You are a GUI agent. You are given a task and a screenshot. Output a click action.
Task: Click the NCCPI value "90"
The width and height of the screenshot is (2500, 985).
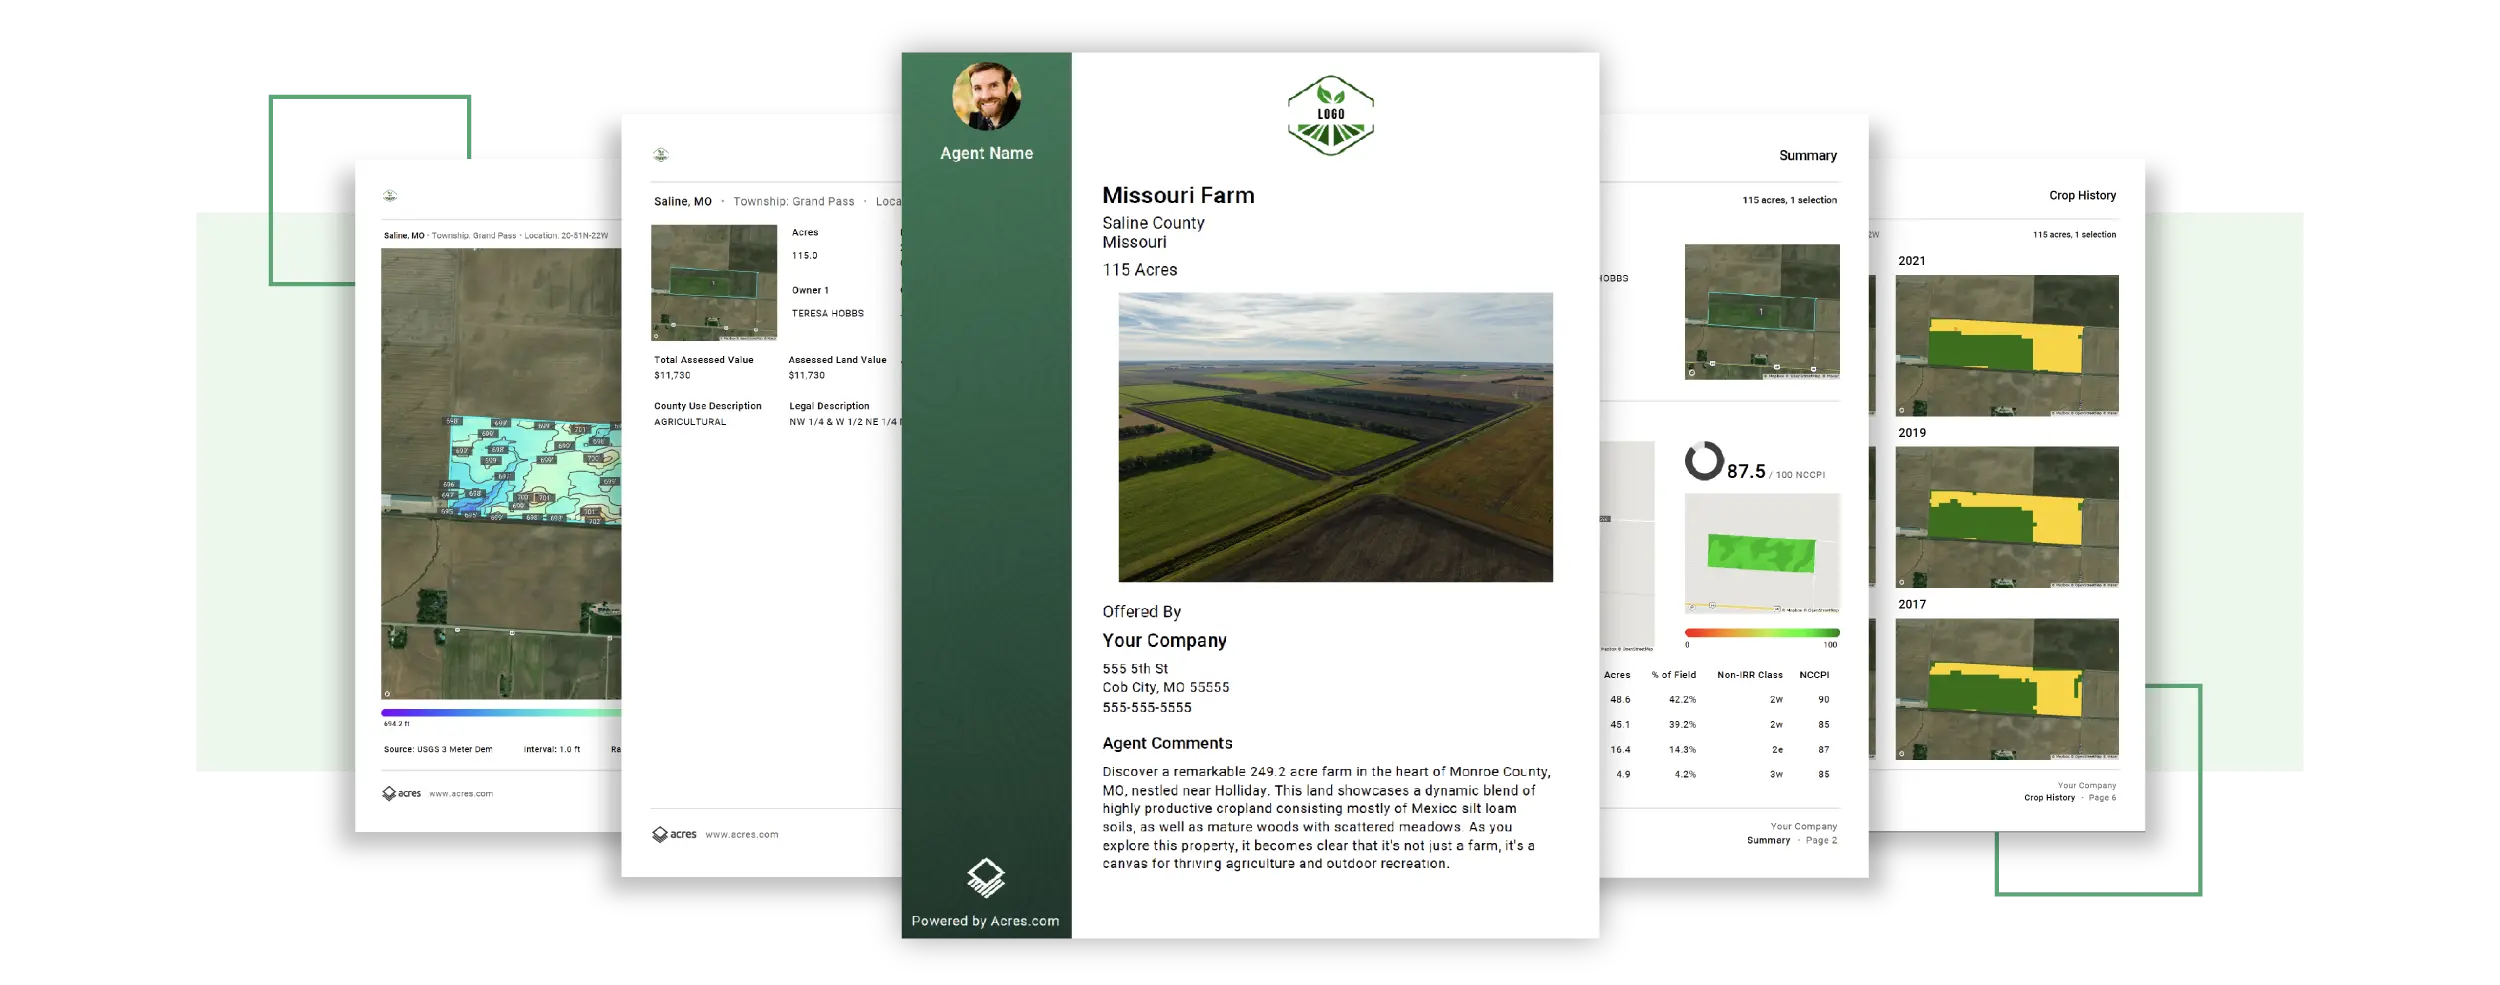point(1824,700)
